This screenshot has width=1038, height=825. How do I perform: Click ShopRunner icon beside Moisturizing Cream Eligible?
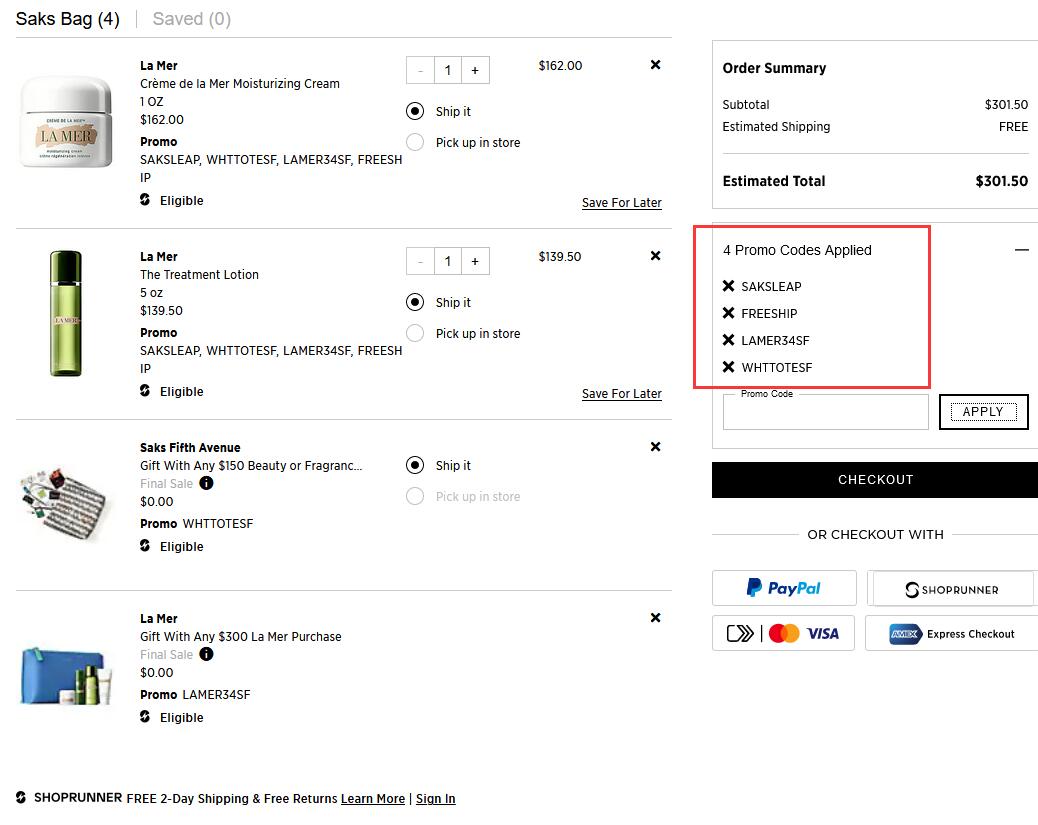pos(145,200)
